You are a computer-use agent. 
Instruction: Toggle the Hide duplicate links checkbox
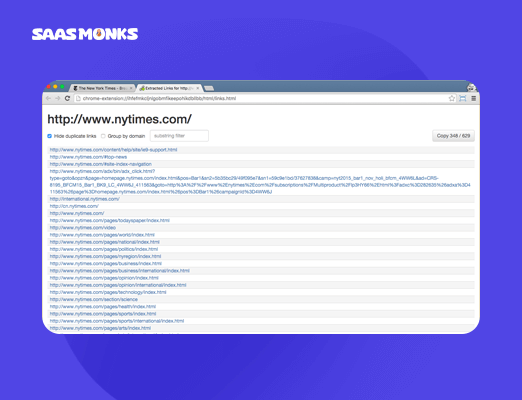pos(50,136)
